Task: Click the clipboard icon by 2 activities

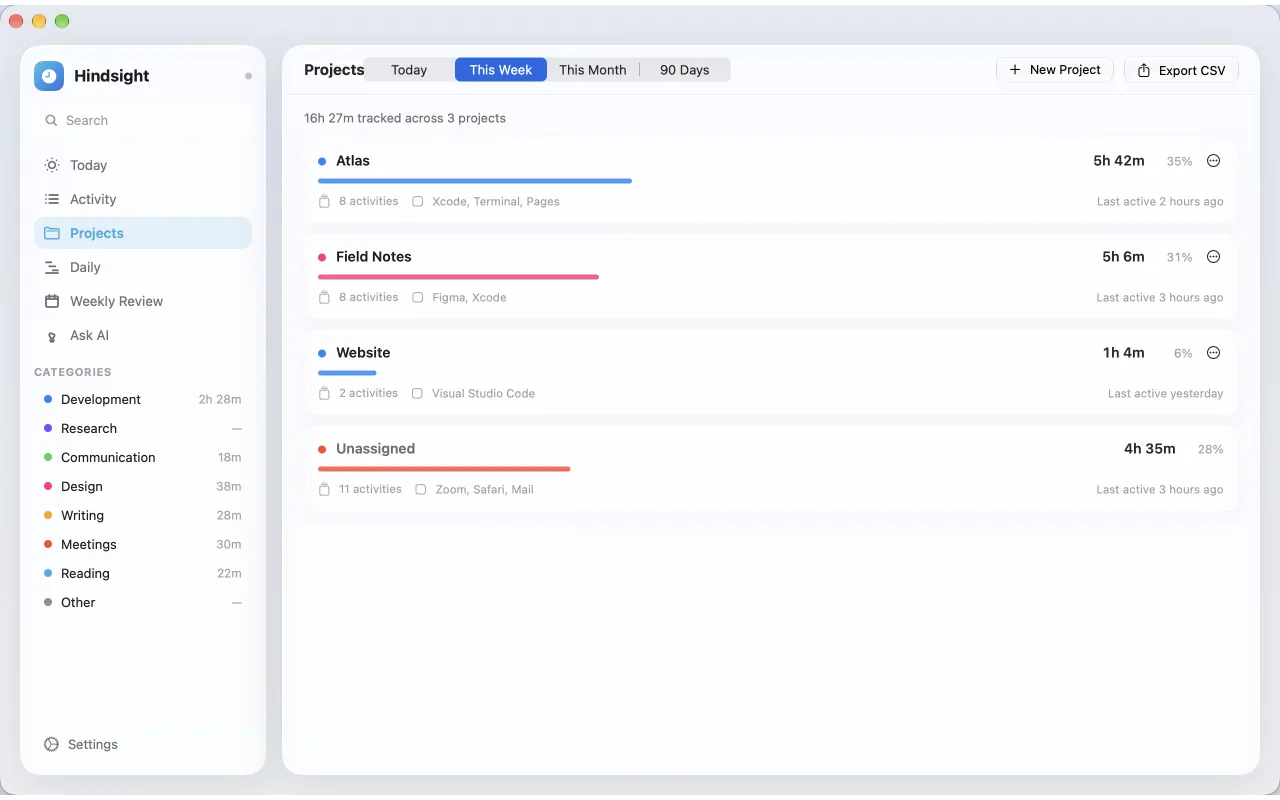Action: [324, 393]
